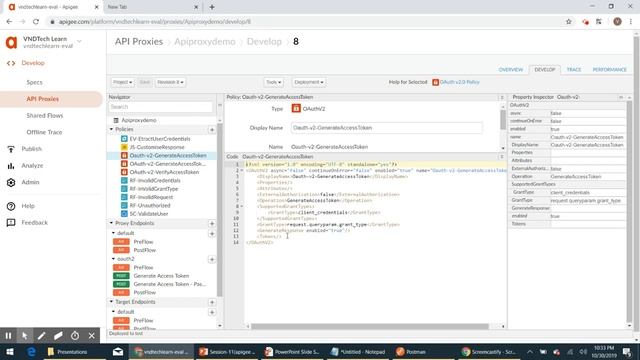Open the Revision 8 dropdown
The image size is (640, 360).
(170, 82)
